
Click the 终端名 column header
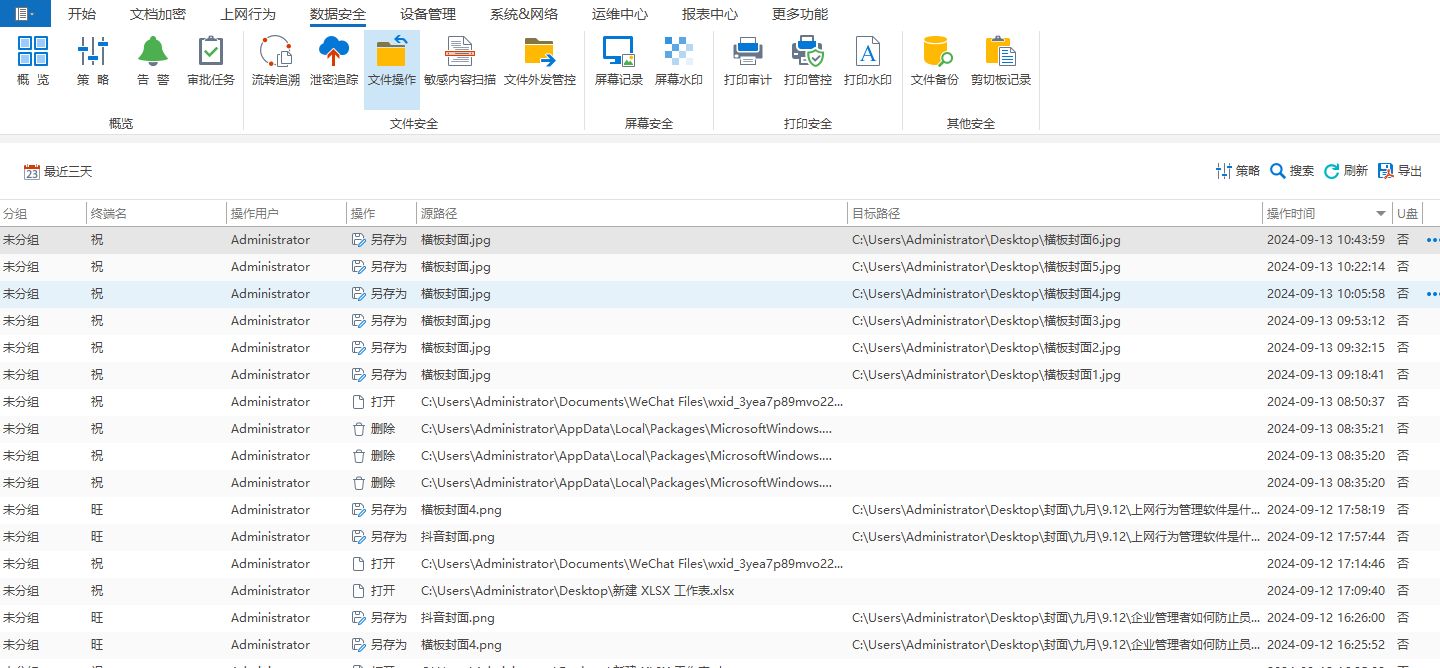tap(156, 213)
